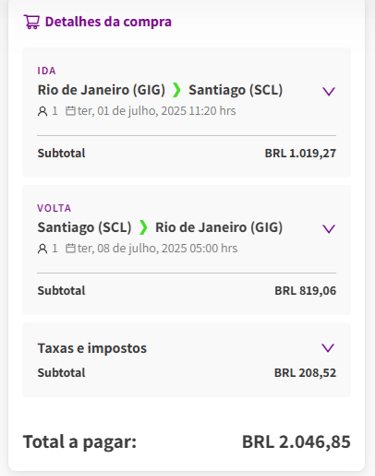Click the Detalhes da compra heading
This screenshot has height=476, width=375.
108,22
